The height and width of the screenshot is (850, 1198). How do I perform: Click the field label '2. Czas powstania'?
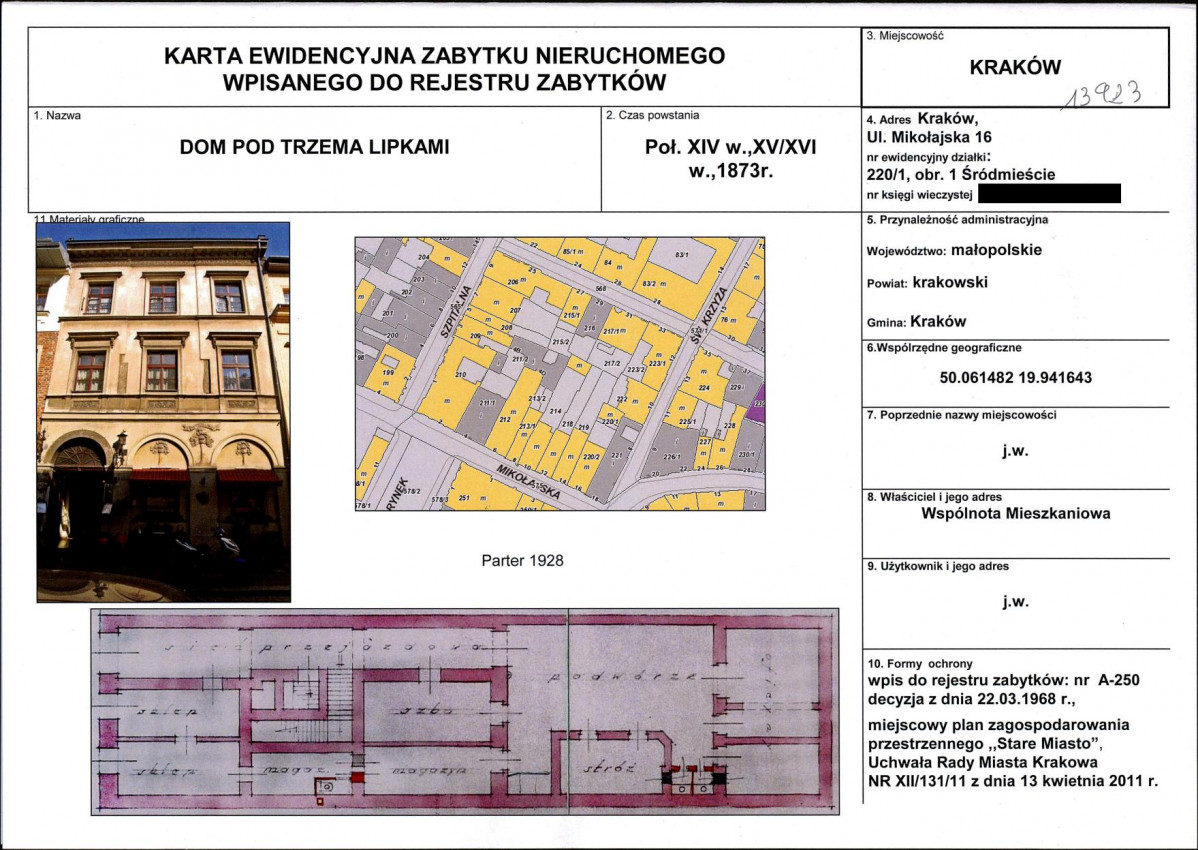pos(652,115)
